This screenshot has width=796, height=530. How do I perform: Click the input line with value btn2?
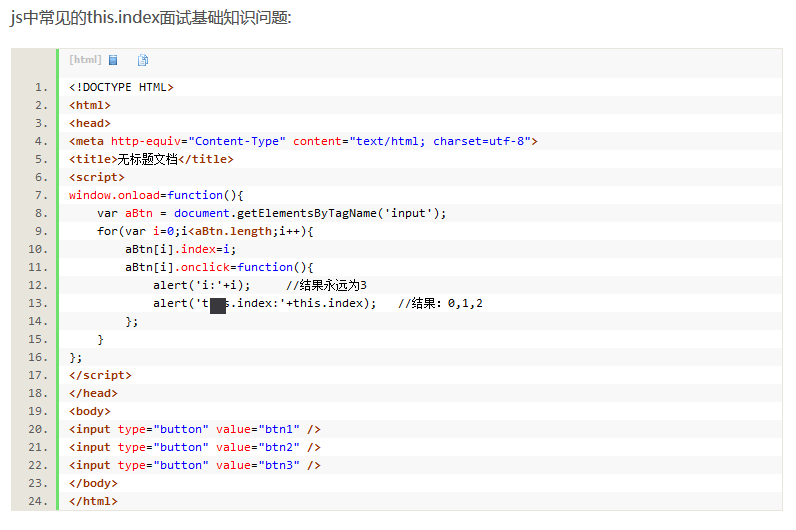click(x=195, y=447)
